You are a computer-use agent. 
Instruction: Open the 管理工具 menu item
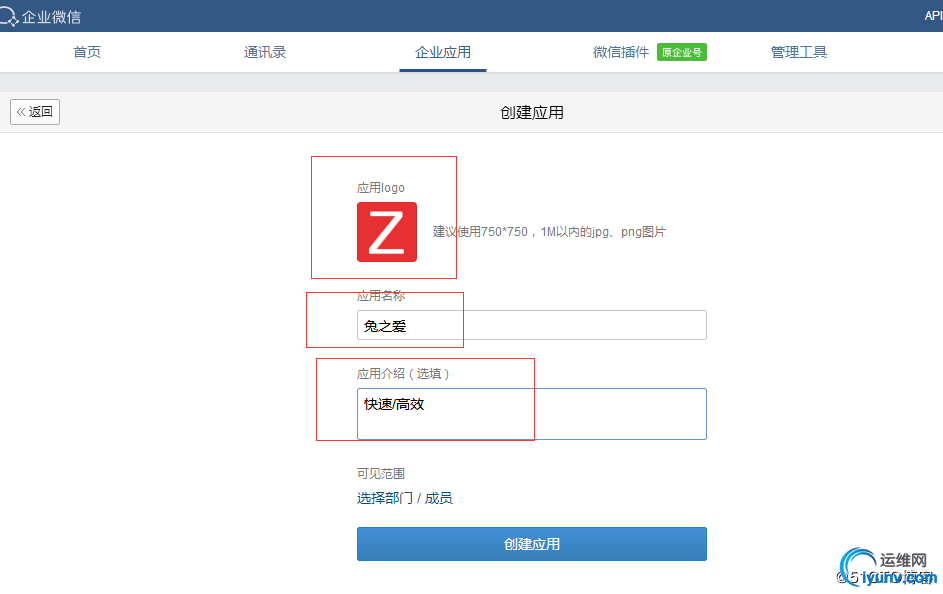click(799, 51)
